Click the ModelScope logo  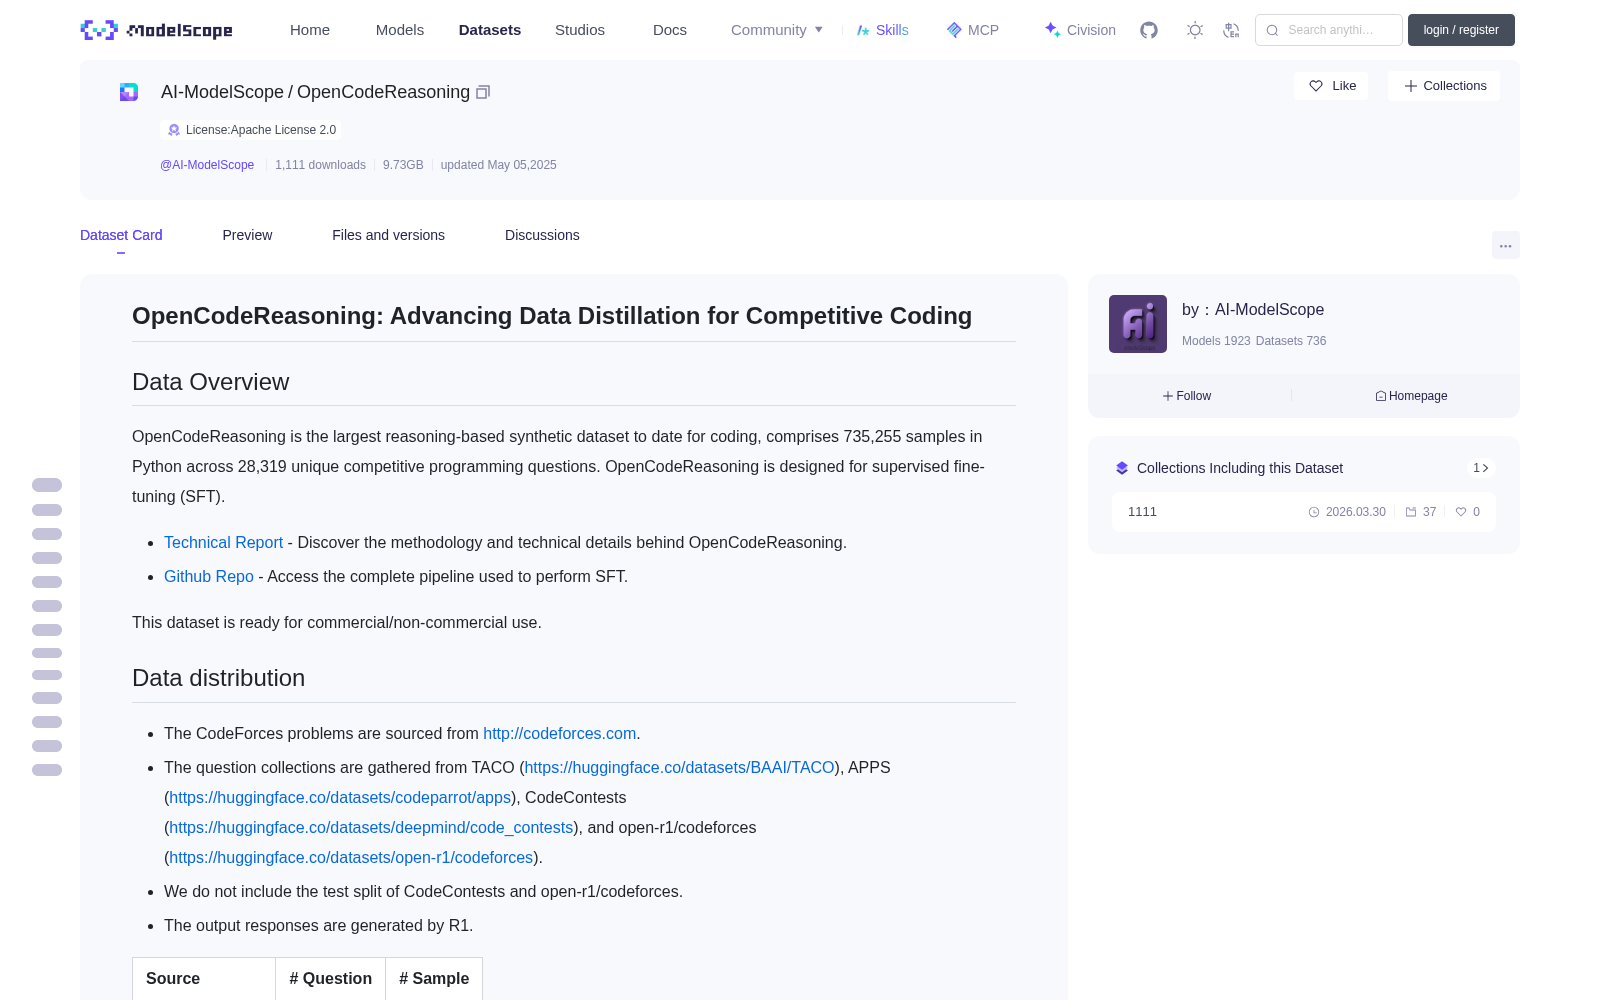157,30
